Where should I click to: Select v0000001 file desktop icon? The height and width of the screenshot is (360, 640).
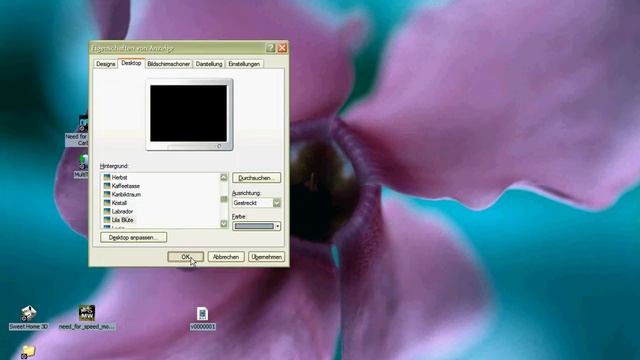click(202, 318)
